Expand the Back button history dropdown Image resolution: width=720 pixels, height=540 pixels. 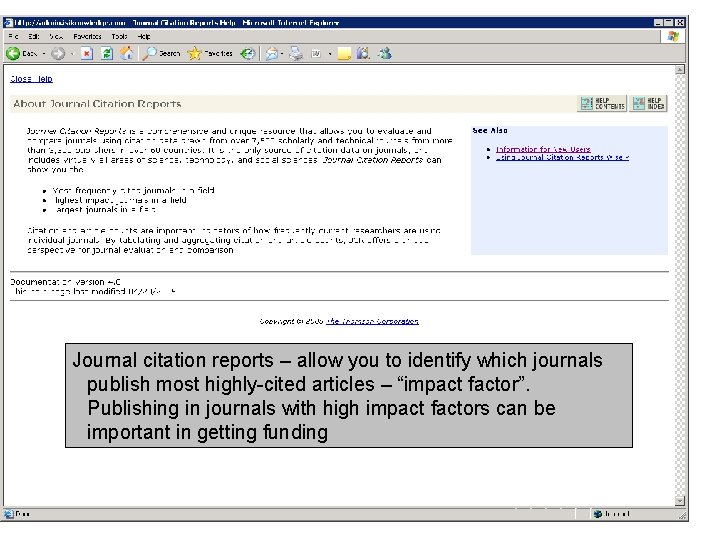point(44,54)
